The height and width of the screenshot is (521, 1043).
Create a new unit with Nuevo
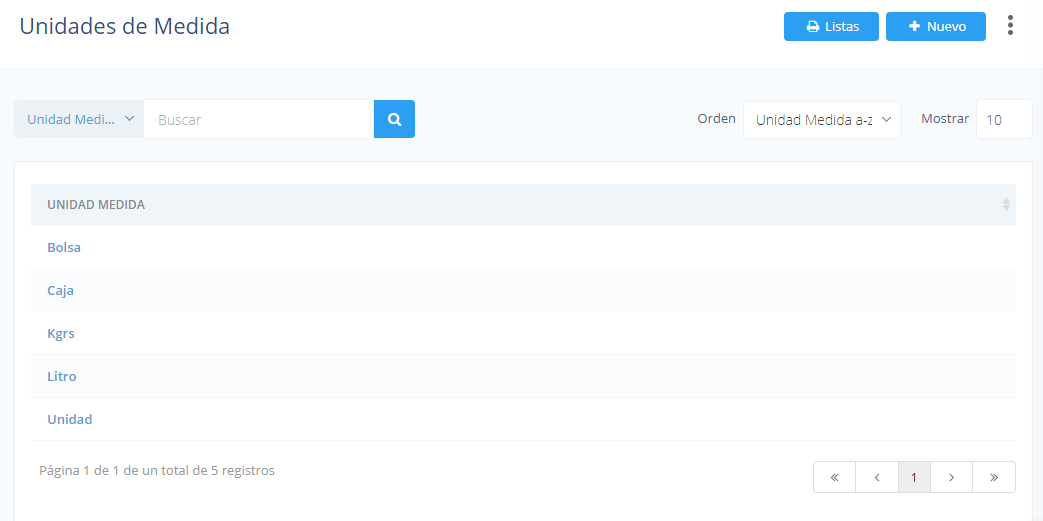[x=936, y=27]
